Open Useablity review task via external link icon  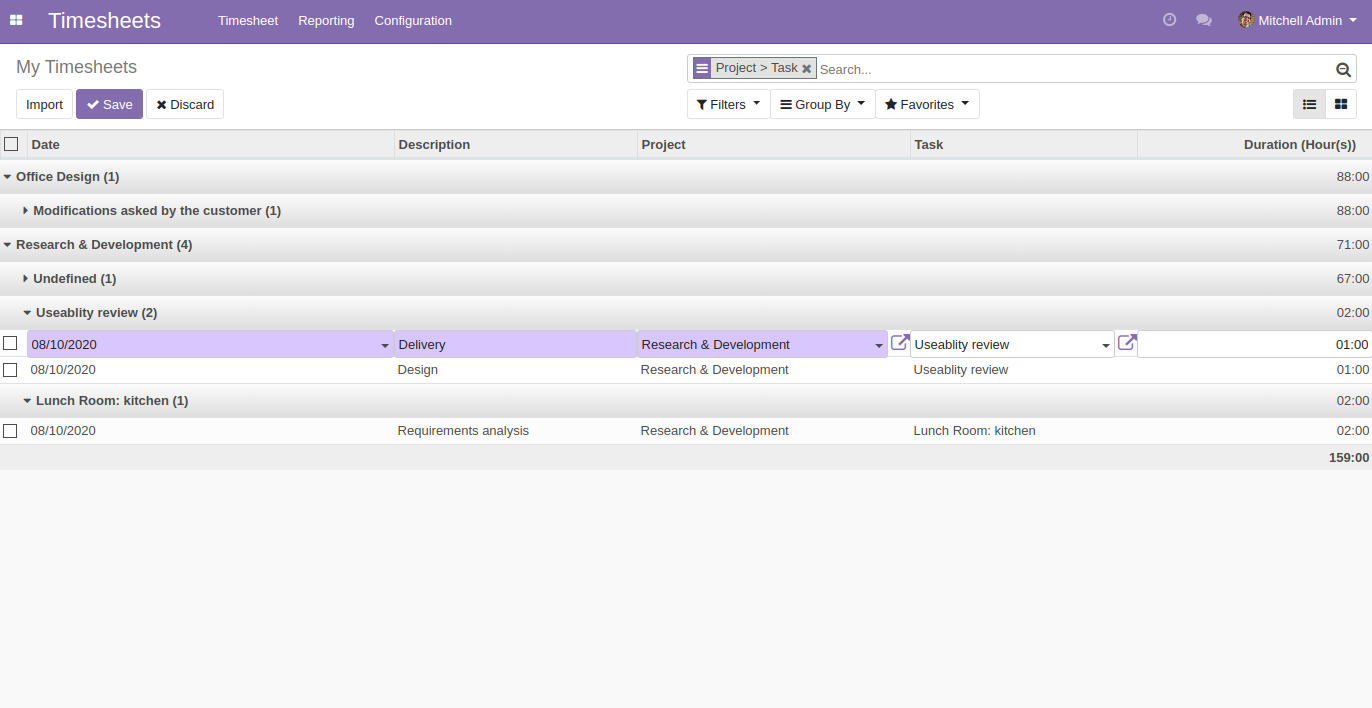tap(1126, 342)
